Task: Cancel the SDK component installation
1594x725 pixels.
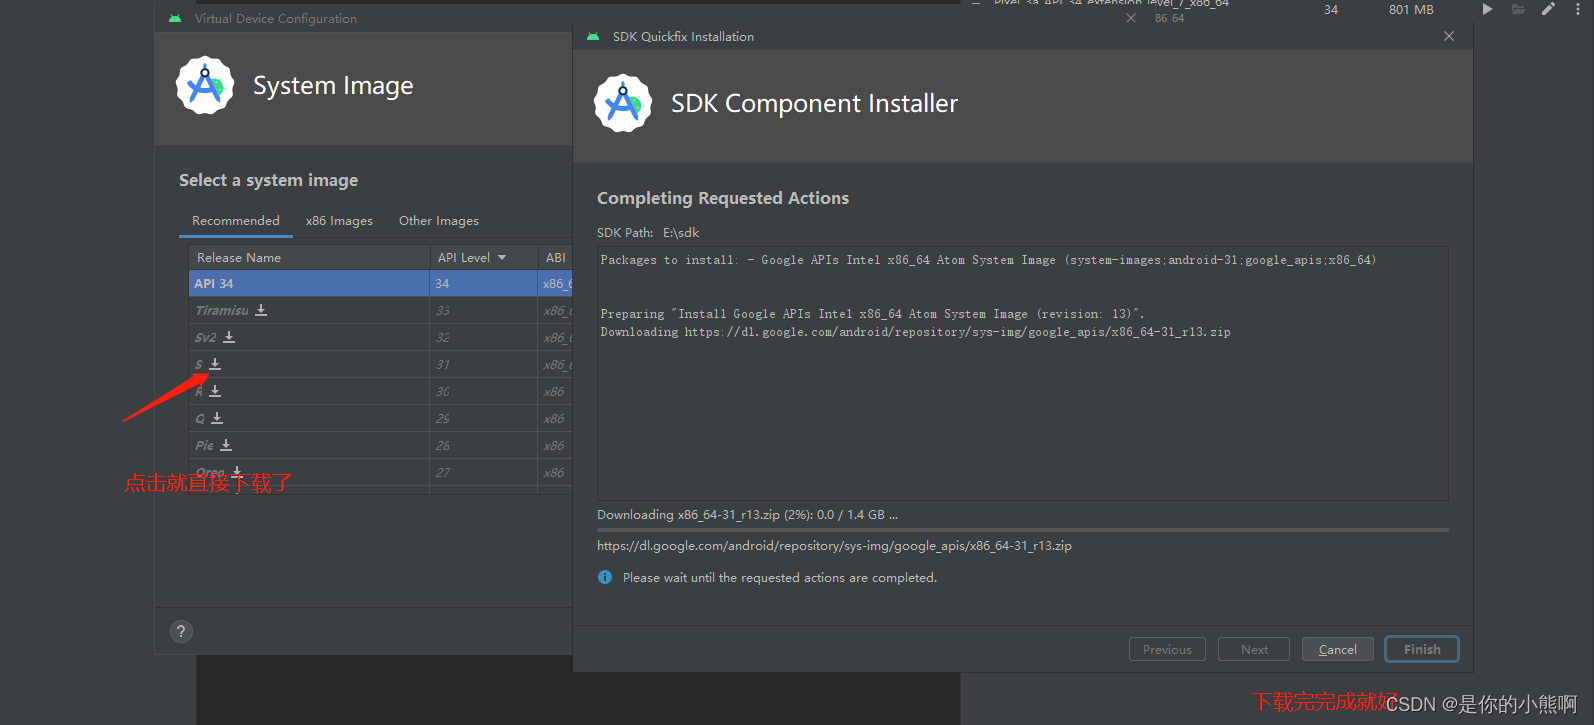Action: (1338, 649)
